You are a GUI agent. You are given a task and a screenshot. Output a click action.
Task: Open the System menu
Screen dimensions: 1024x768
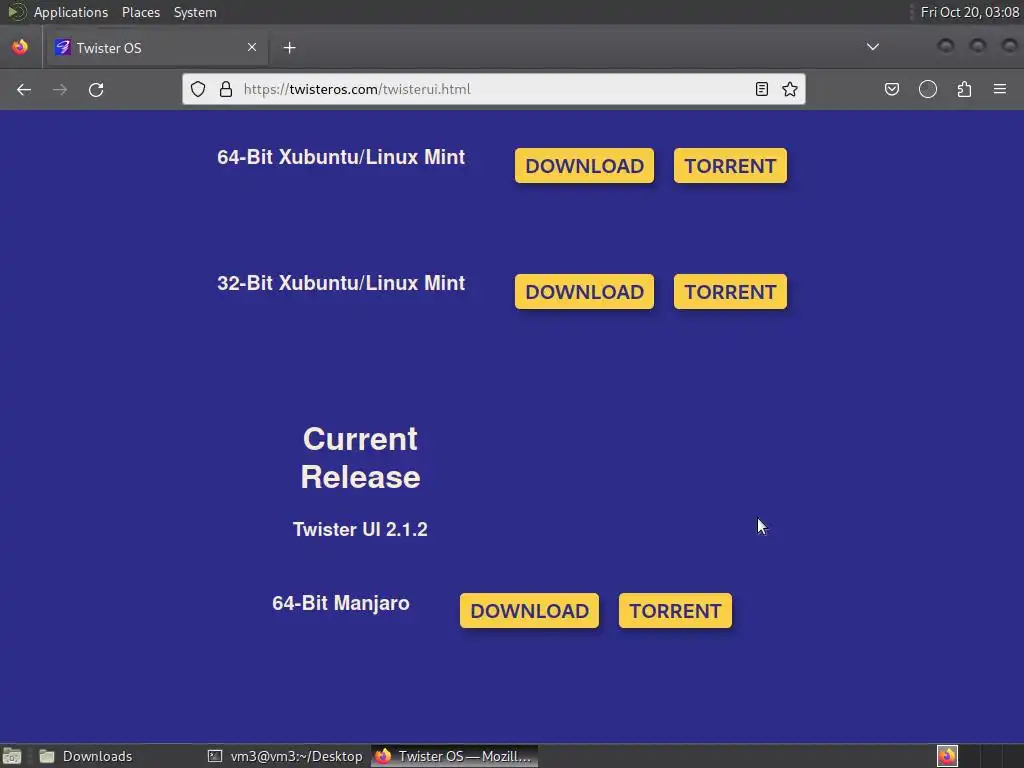(x=195, y=12)
